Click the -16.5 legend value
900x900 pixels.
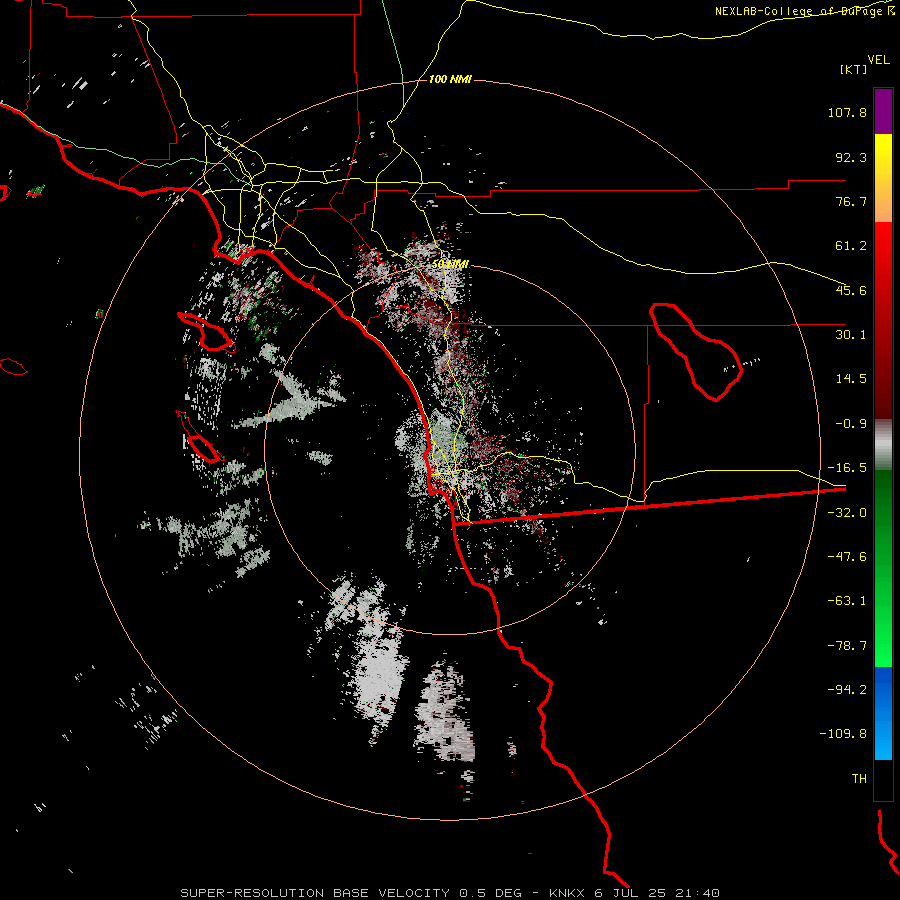847,468
